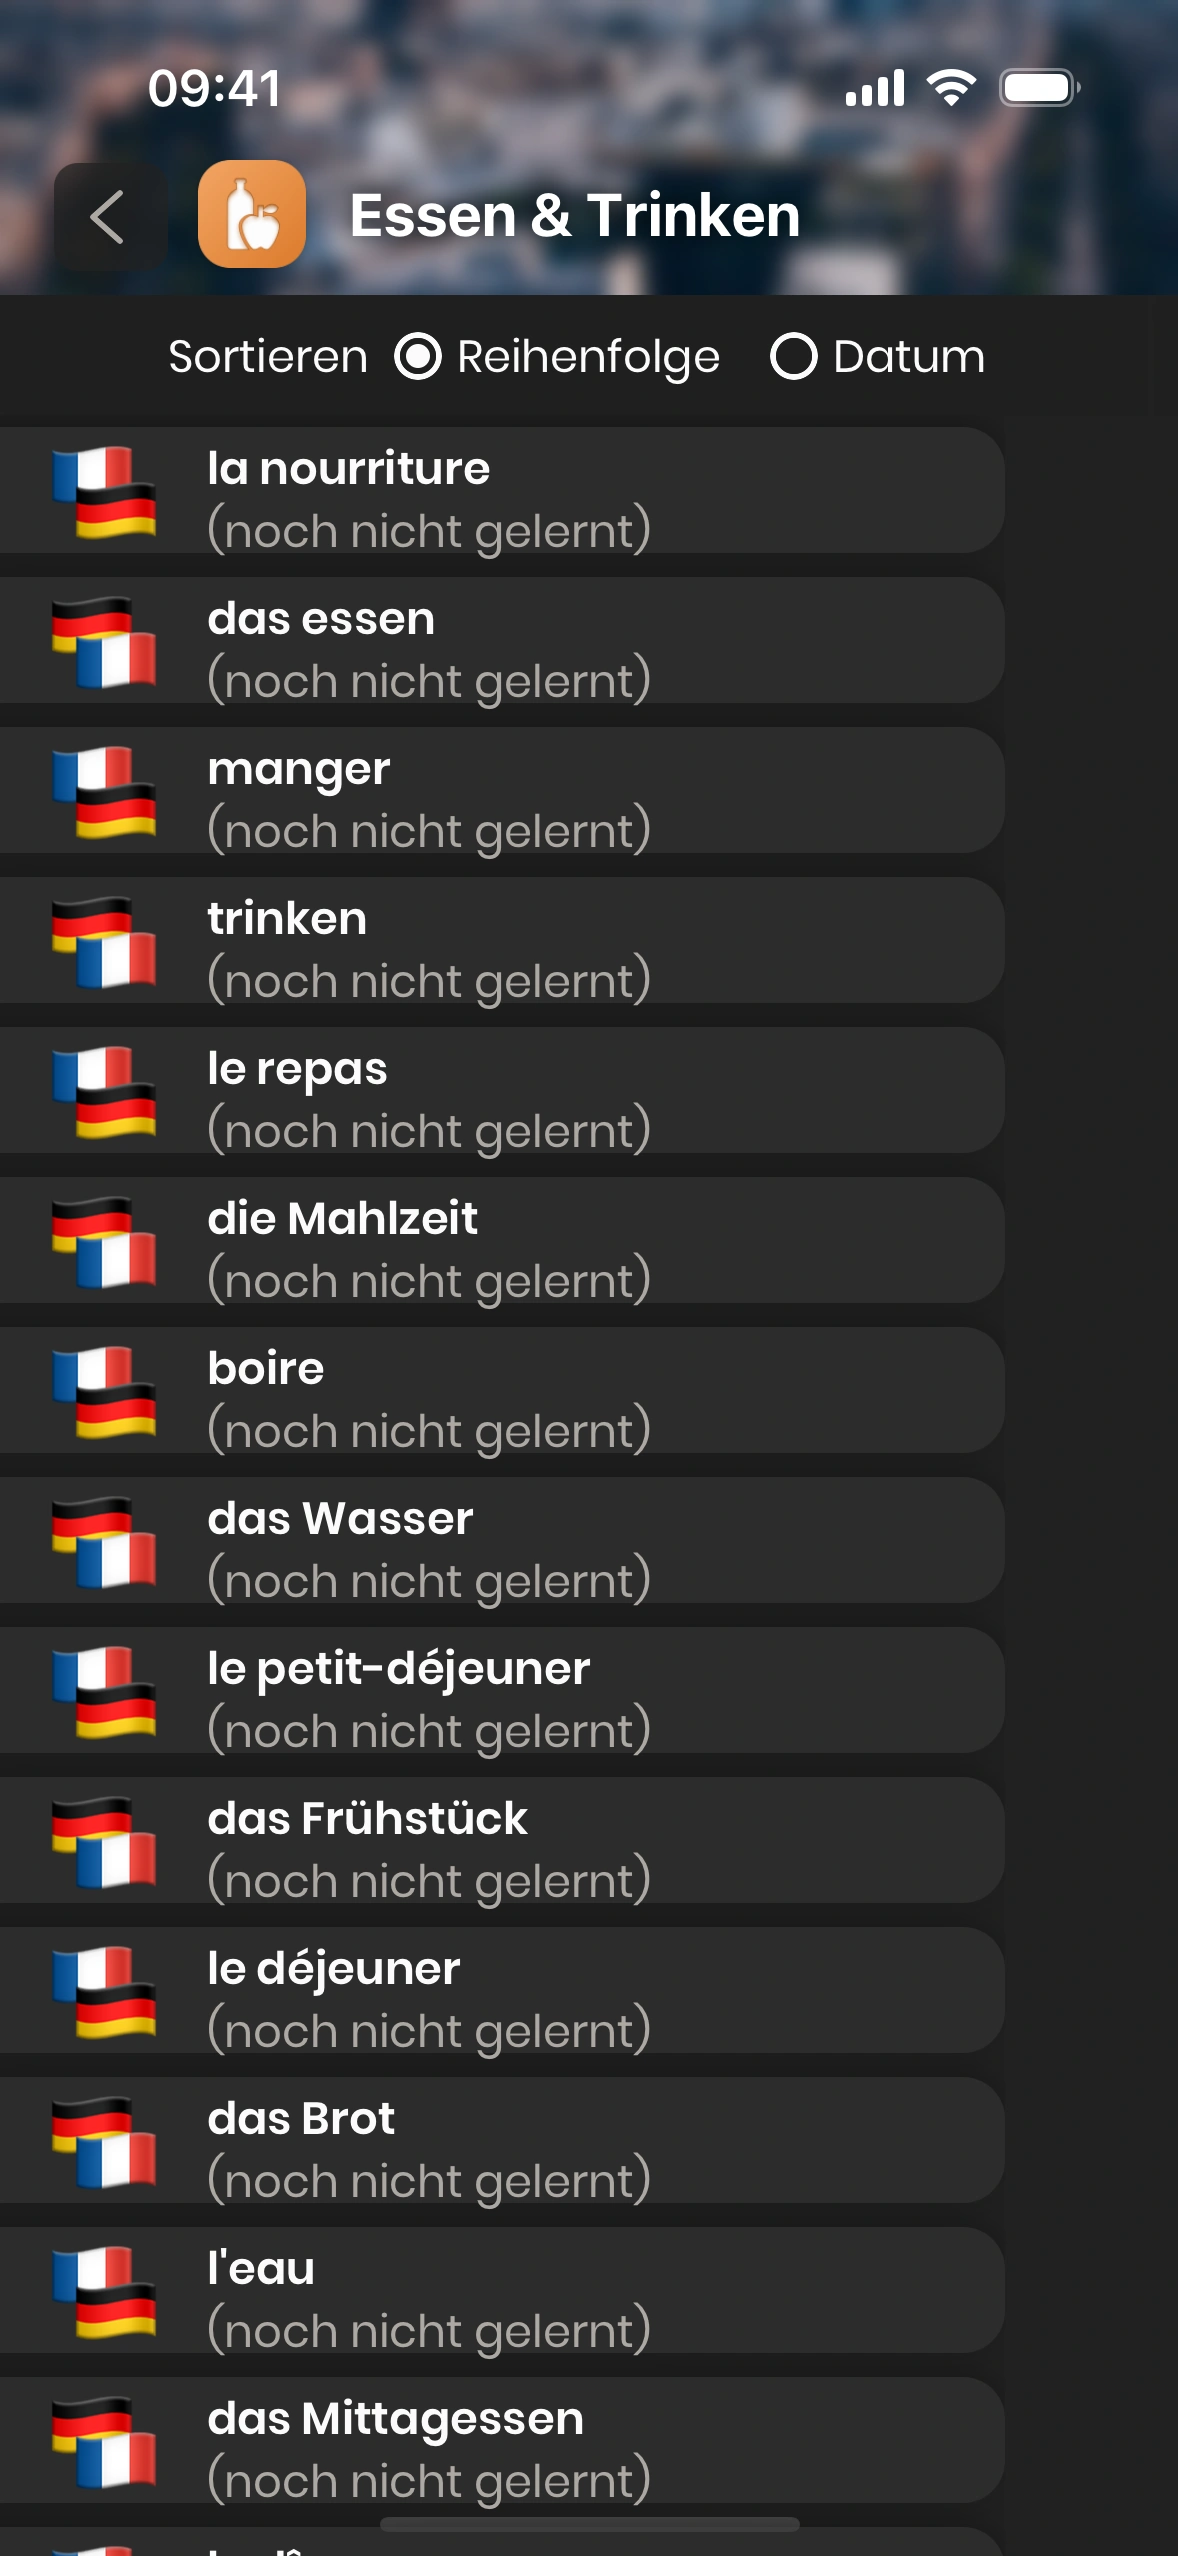1178x2556 pixels.
Task: Tap the flag icon beside manger
Action: pyautogui.click(x=105, y=792)
